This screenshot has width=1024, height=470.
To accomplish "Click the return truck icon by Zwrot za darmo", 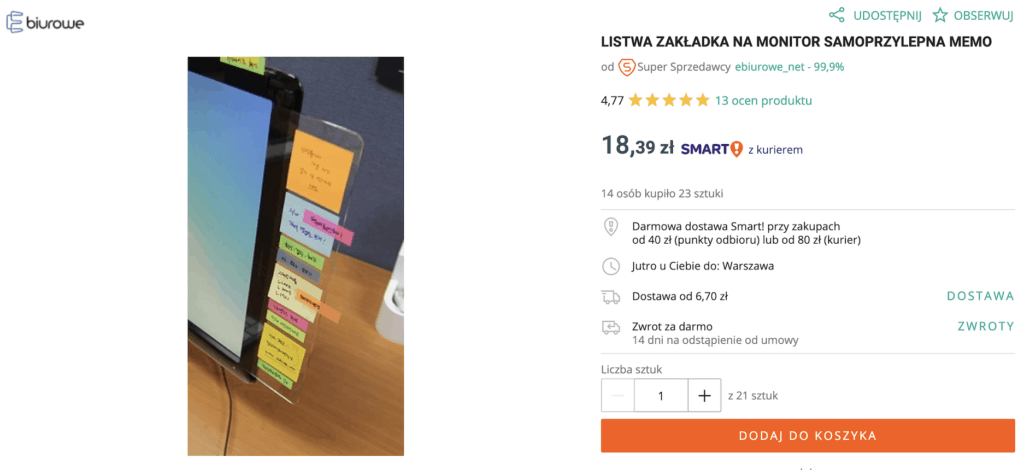I will tap(610, 327).
